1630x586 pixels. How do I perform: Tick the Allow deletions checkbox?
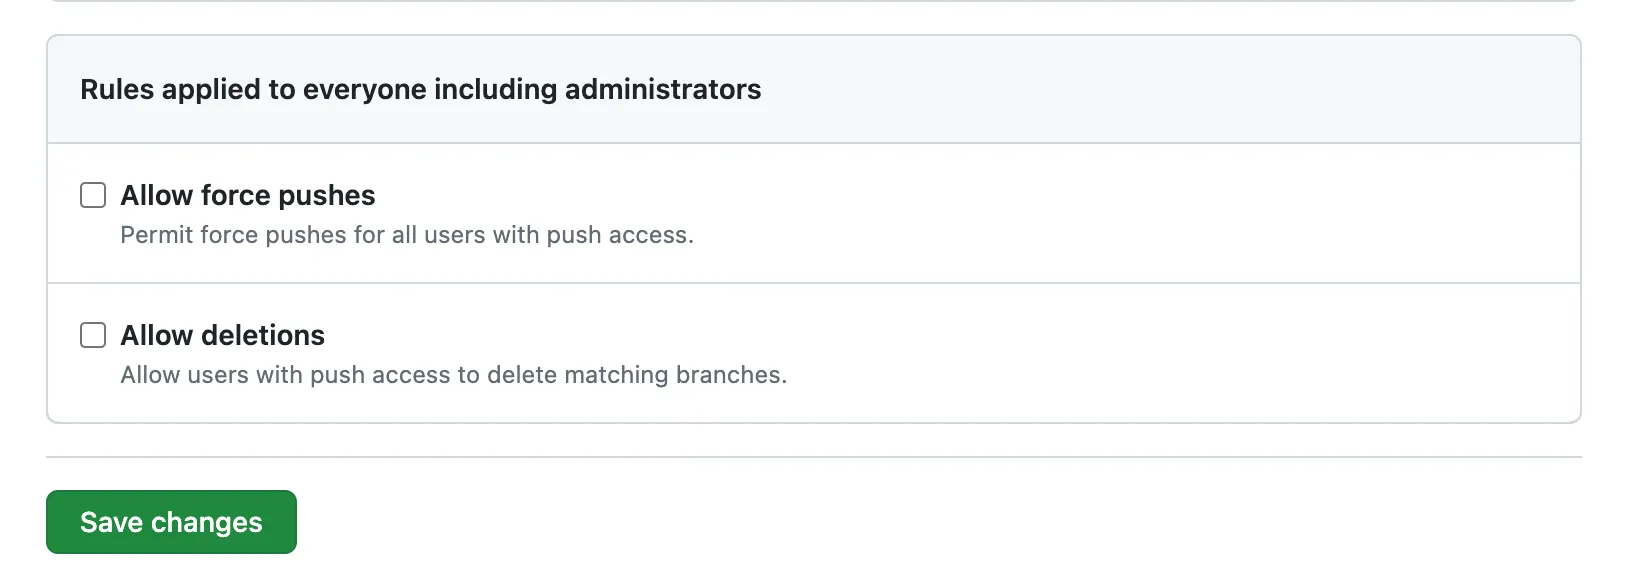click(93, 335)
